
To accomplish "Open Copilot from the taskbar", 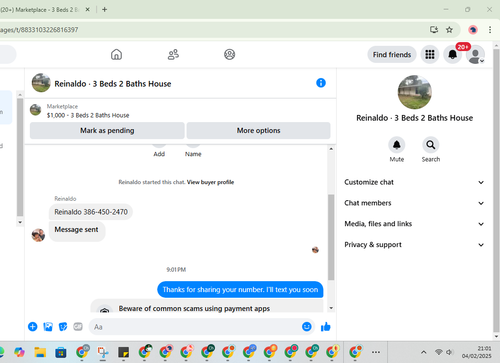I will [19, 352].
